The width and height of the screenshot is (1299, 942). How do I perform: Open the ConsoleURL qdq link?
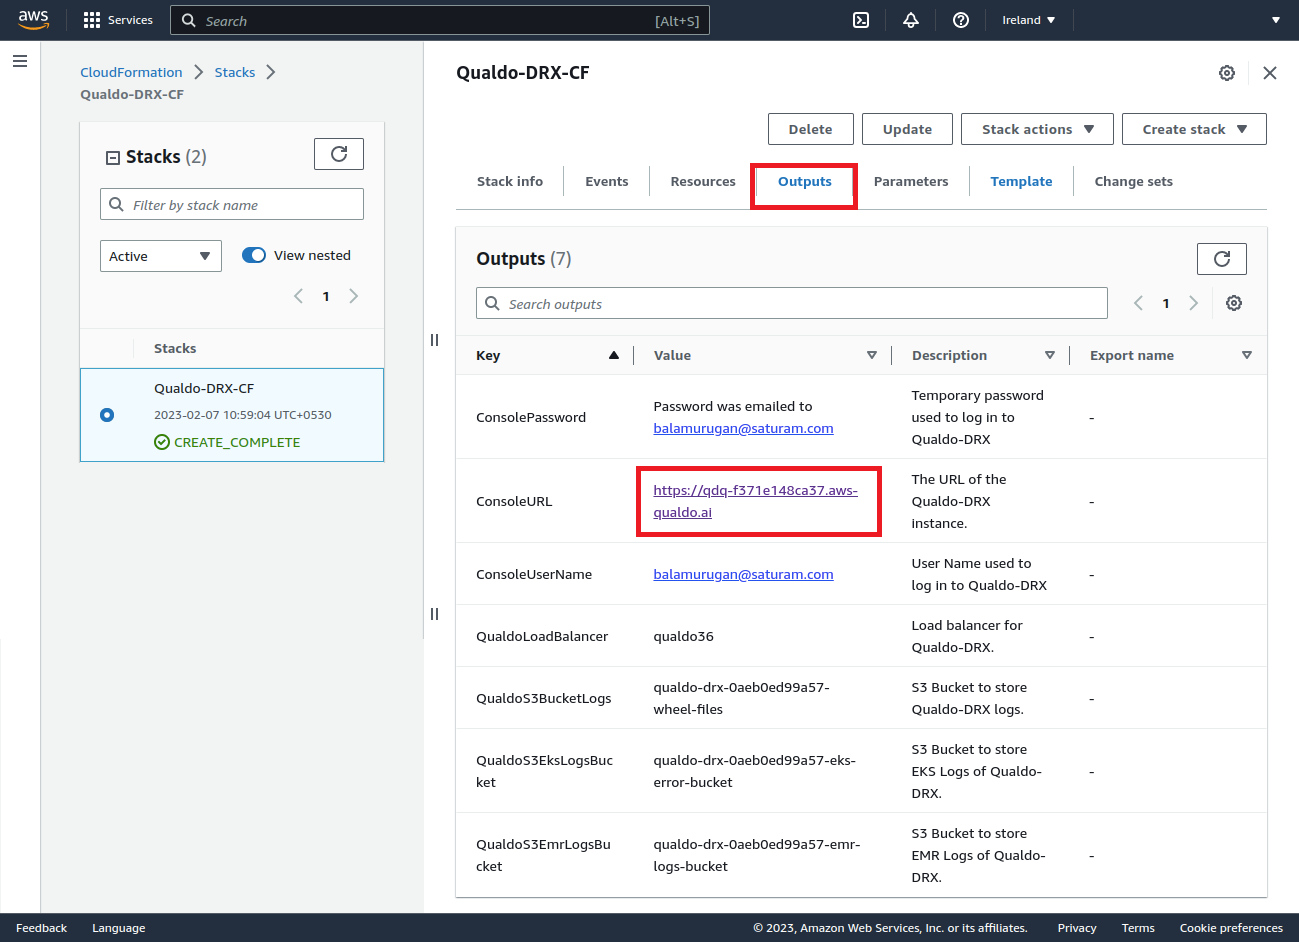pos(755,501)
